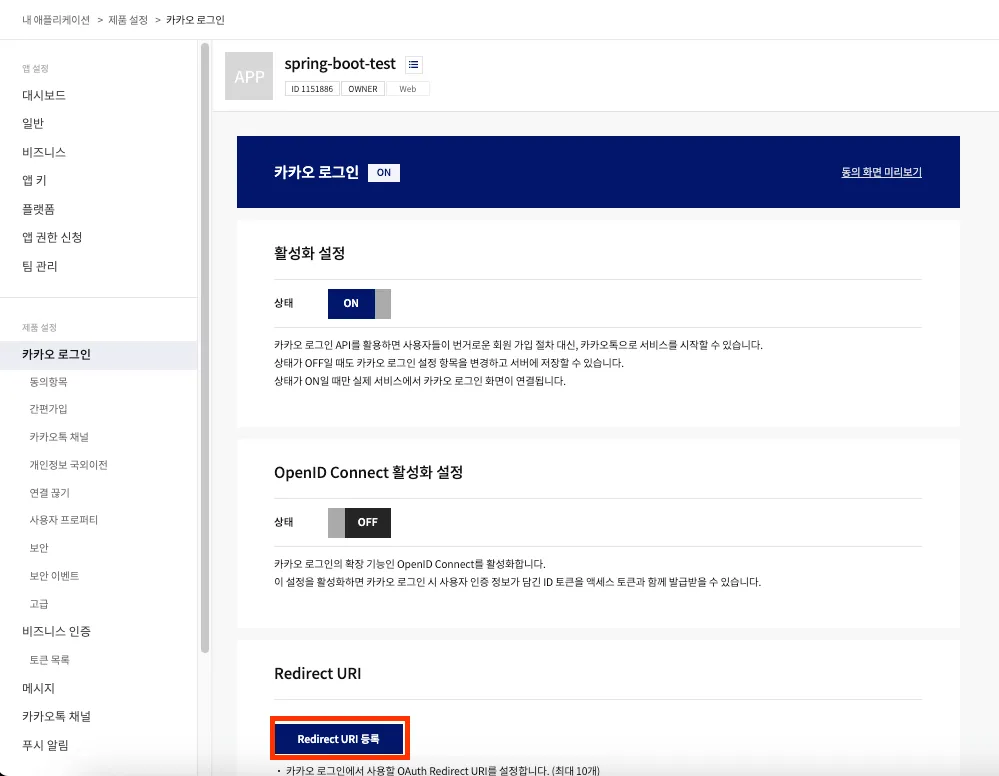The width and height of the screenshot is (999, 776).
Task: Open 일반 in the sidebar
Action: click(x=33, y=124)
